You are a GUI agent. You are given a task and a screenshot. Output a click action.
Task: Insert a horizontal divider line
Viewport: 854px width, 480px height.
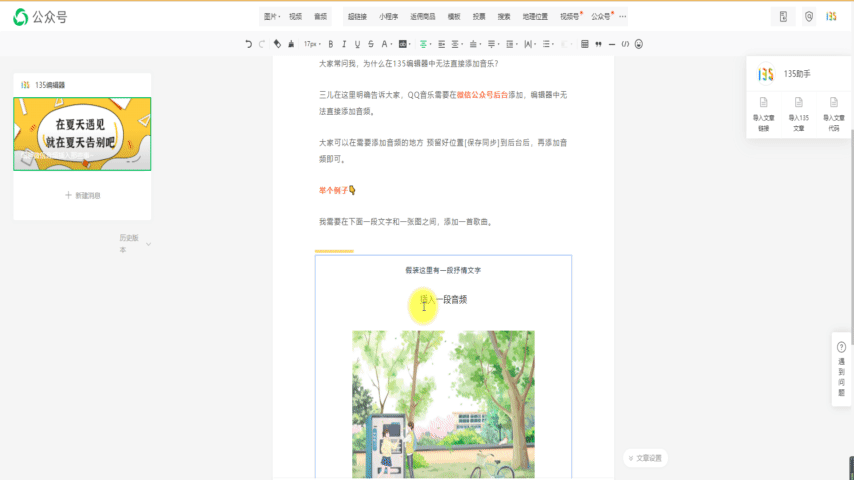(x=612, y=44)
